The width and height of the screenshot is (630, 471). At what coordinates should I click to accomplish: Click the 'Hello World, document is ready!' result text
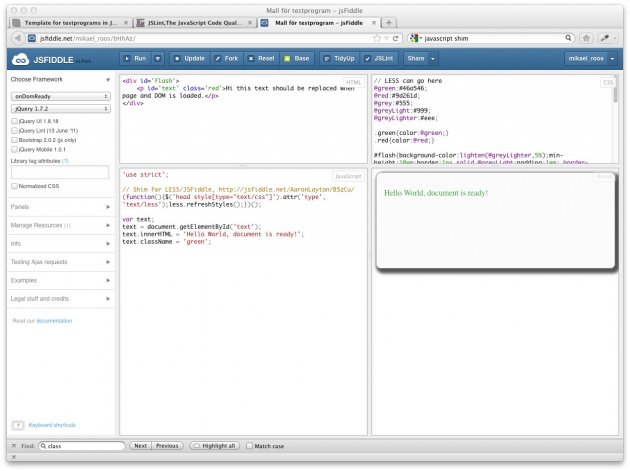(436, 193)
